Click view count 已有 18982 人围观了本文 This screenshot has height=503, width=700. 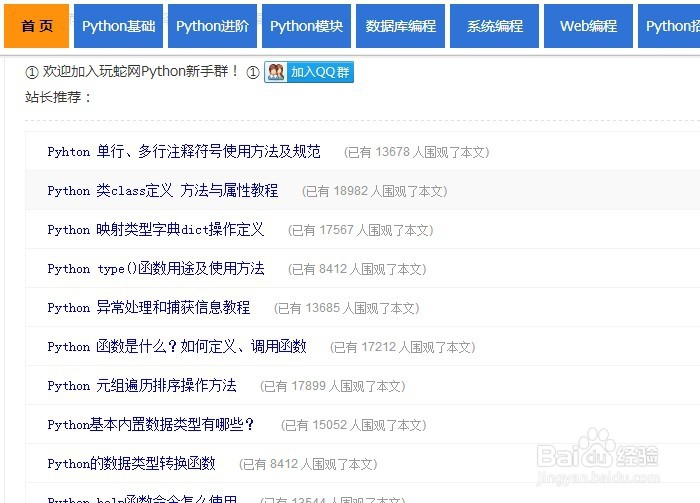tap(375, 191)
